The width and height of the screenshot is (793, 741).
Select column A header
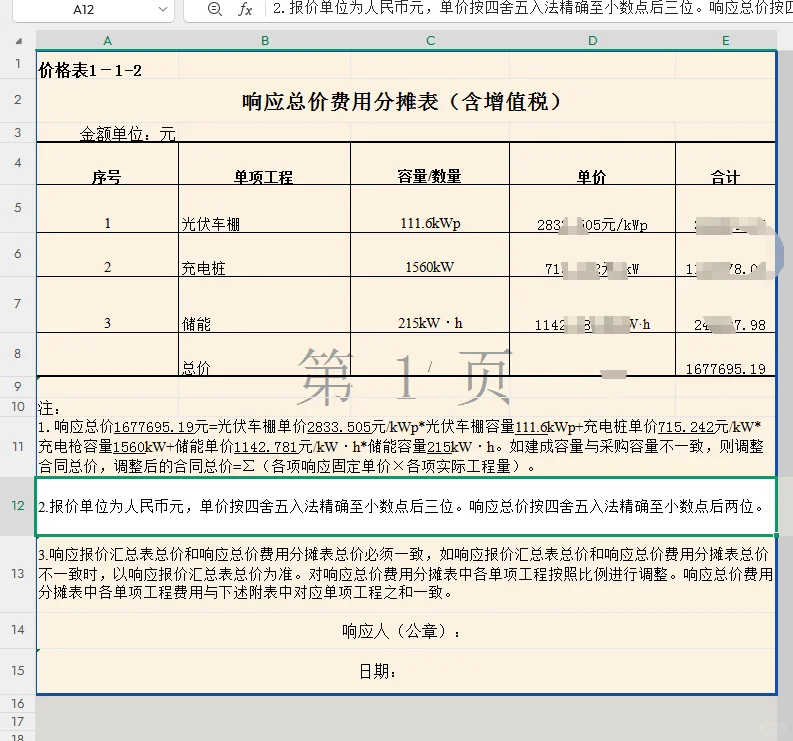tap(107, 41)
